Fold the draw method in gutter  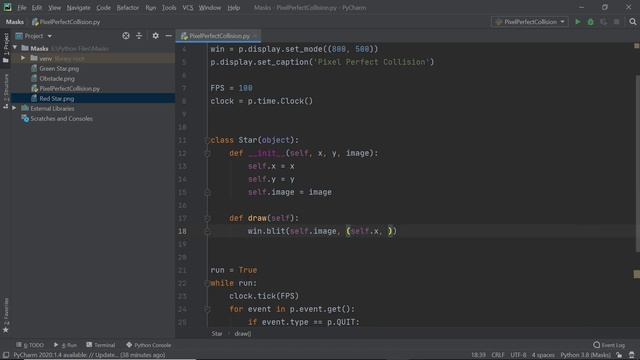tap(207, 218)
